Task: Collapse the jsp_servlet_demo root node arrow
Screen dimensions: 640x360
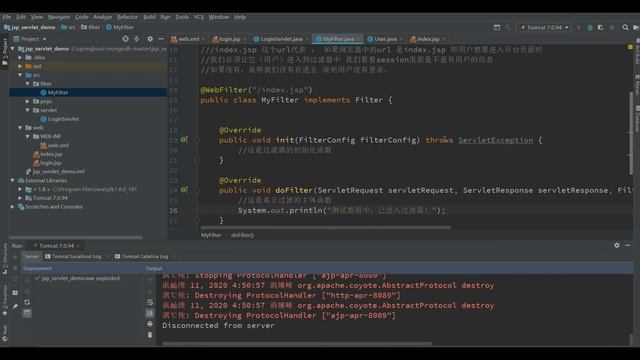Action: [x=13, y=49]
